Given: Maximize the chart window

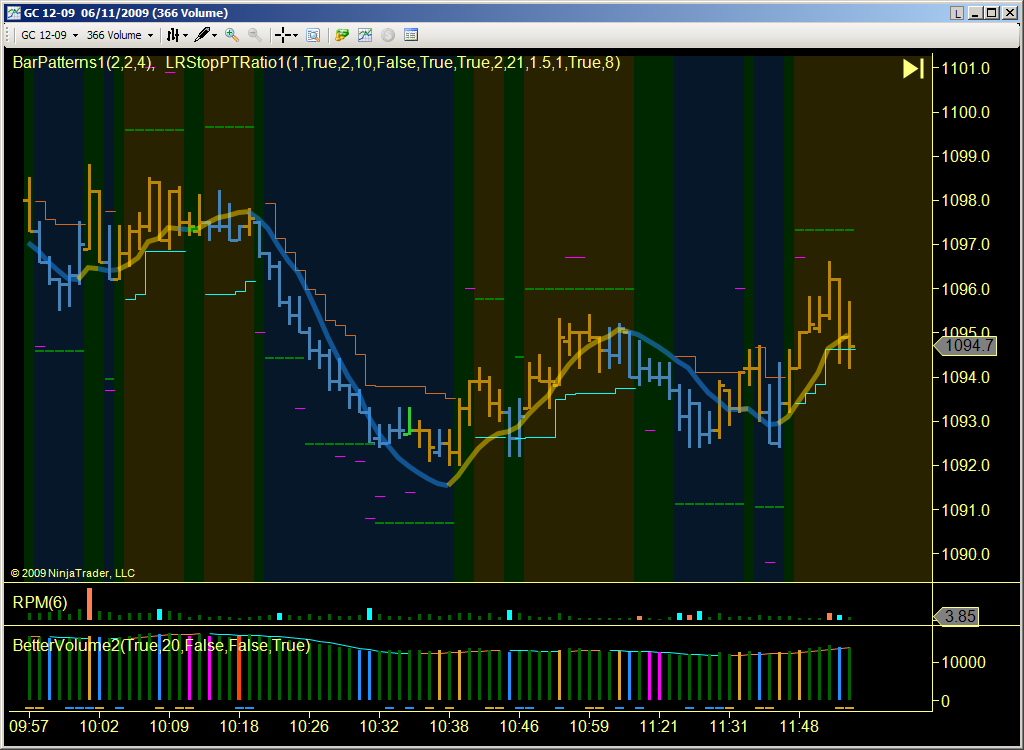Looking at the screenshot, I should click(x=991, y=13).
